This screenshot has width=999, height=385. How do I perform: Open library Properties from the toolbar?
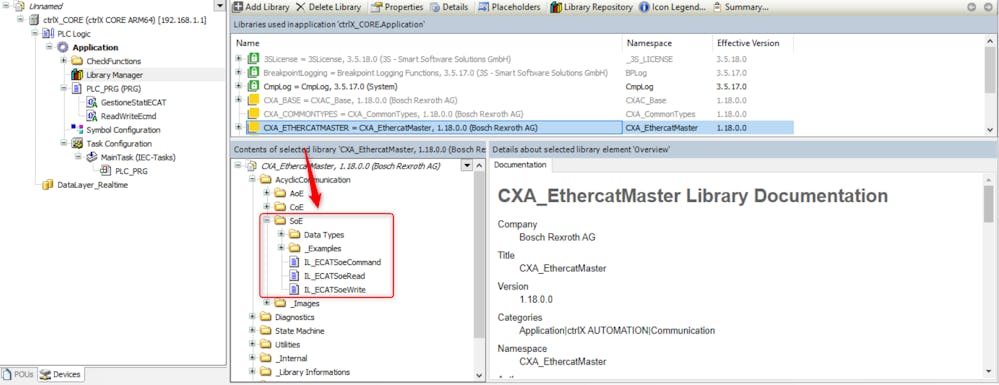click(x=396, y=7)
